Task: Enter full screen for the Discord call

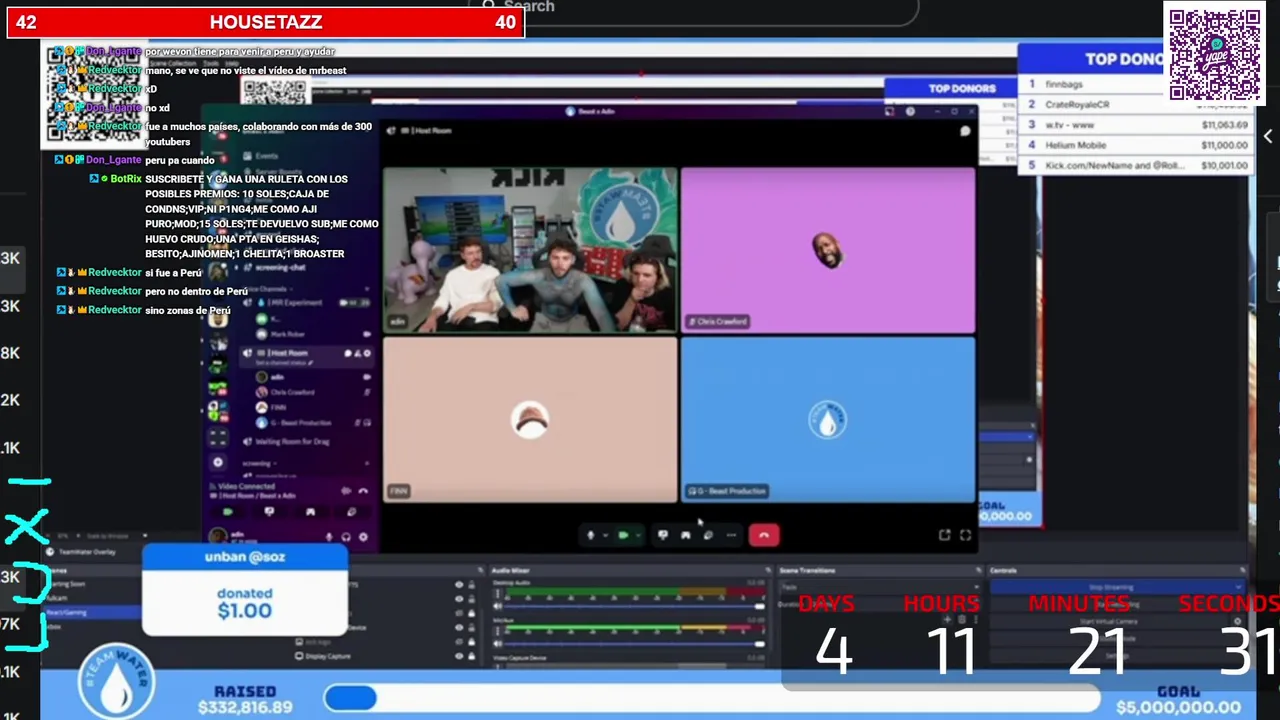Action: pyautogui.click(x=965, y=535)
